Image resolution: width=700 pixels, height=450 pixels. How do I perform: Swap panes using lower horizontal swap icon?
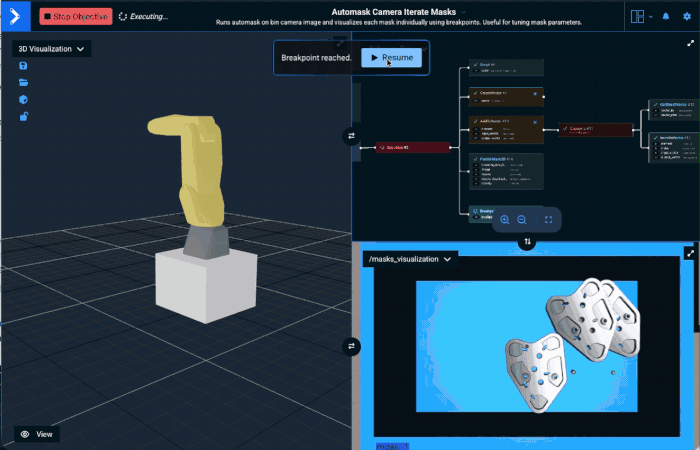351,346
